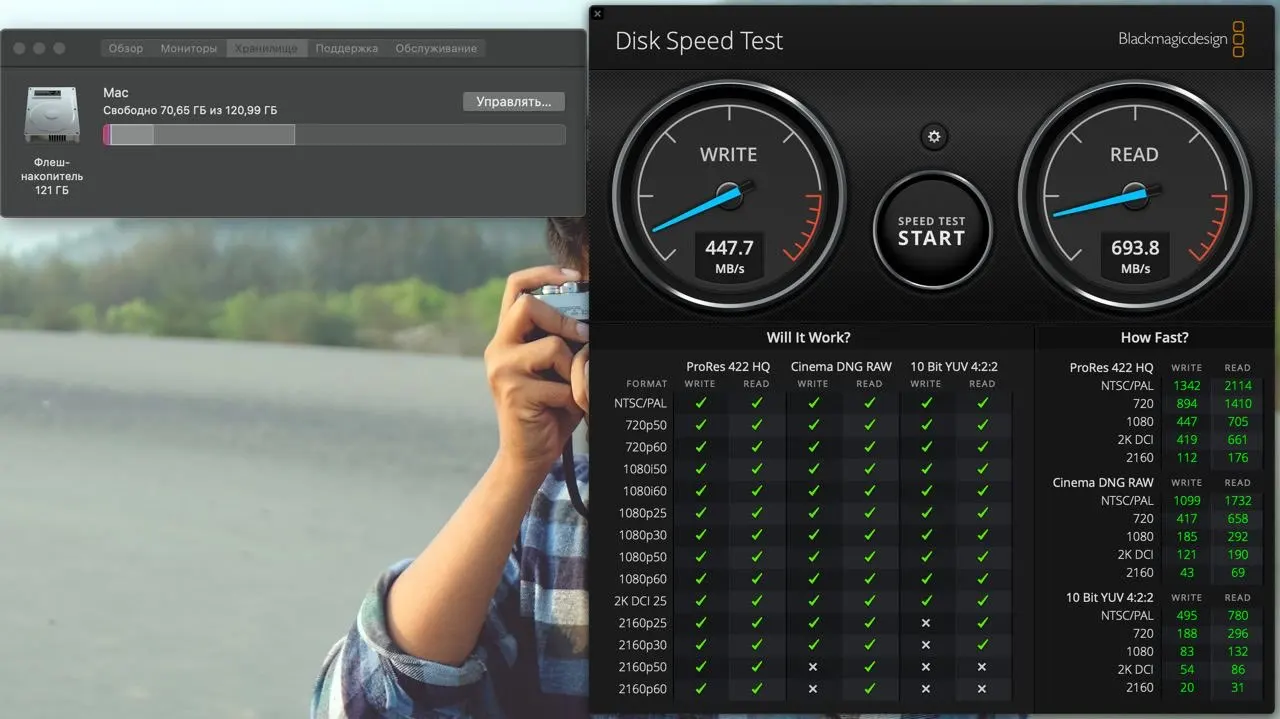The width and height of the screenshot is (1280, 719).
Task: Go to the Обслуживание tab
Action: pyautogui.click(x=436, y=48)
